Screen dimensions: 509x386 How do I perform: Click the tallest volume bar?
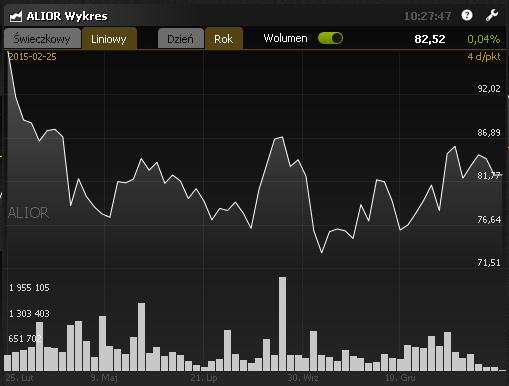[x=282, y=324]
